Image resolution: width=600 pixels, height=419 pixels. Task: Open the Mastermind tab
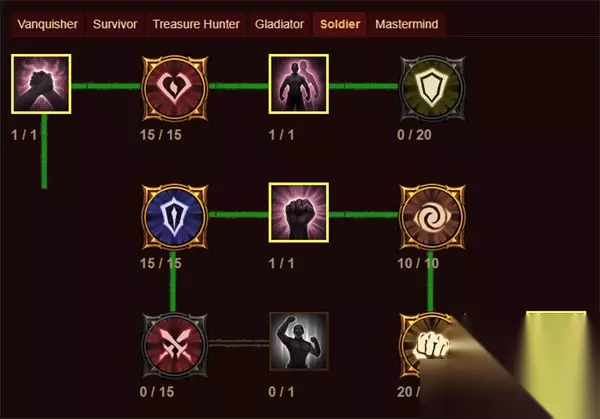click(x=407, y=24)
